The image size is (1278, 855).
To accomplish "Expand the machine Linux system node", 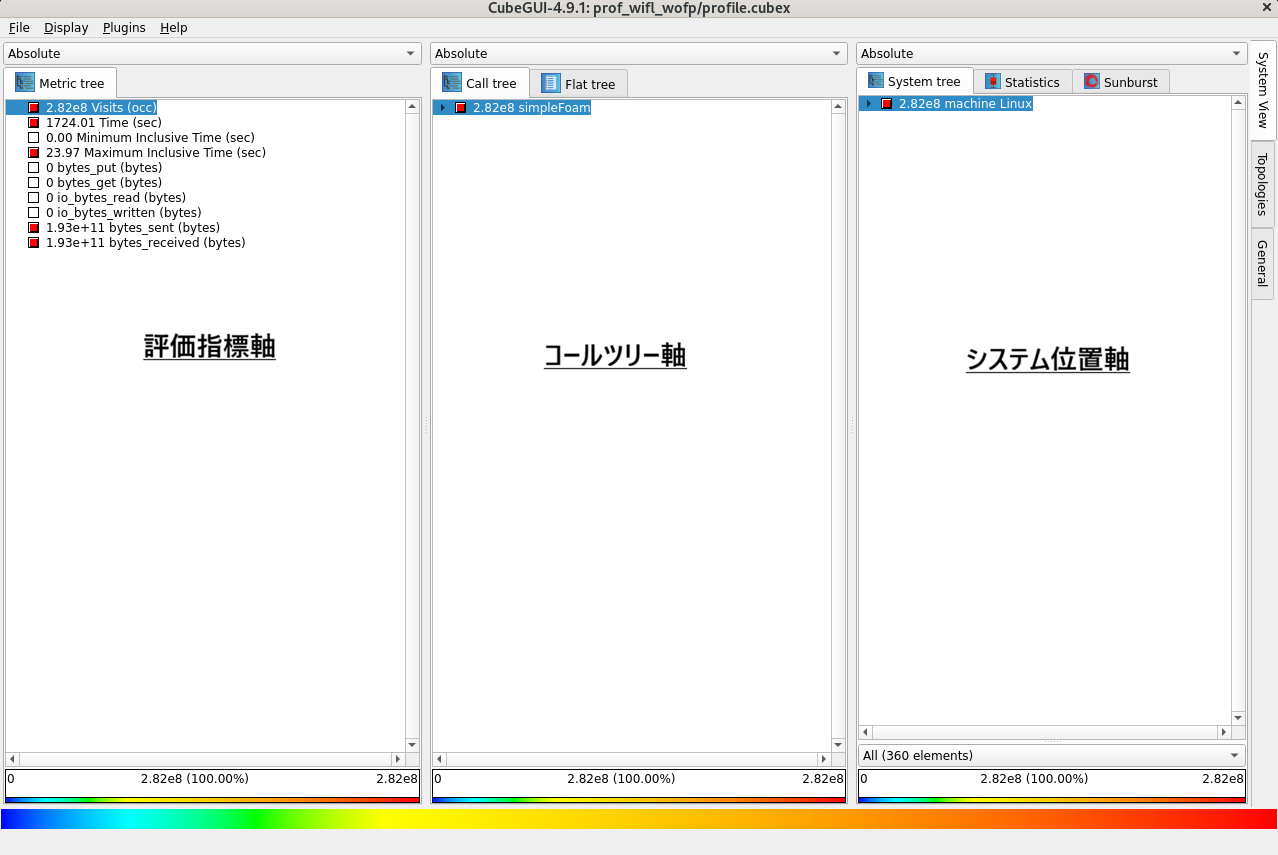I will coord(869,104).
